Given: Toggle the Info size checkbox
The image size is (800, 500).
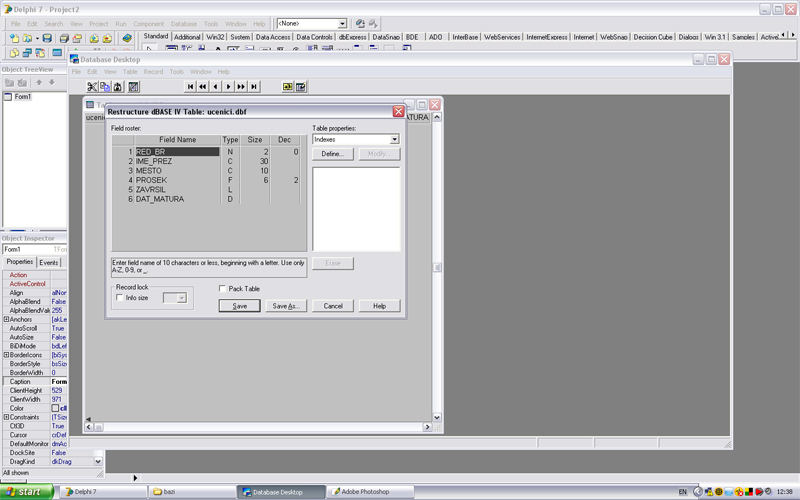Looking at the screenshot, I should (x=120, y=298).
